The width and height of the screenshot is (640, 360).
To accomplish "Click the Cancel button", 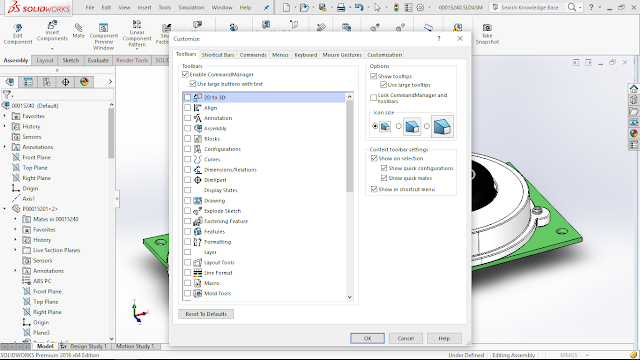I will click(406, 338).
